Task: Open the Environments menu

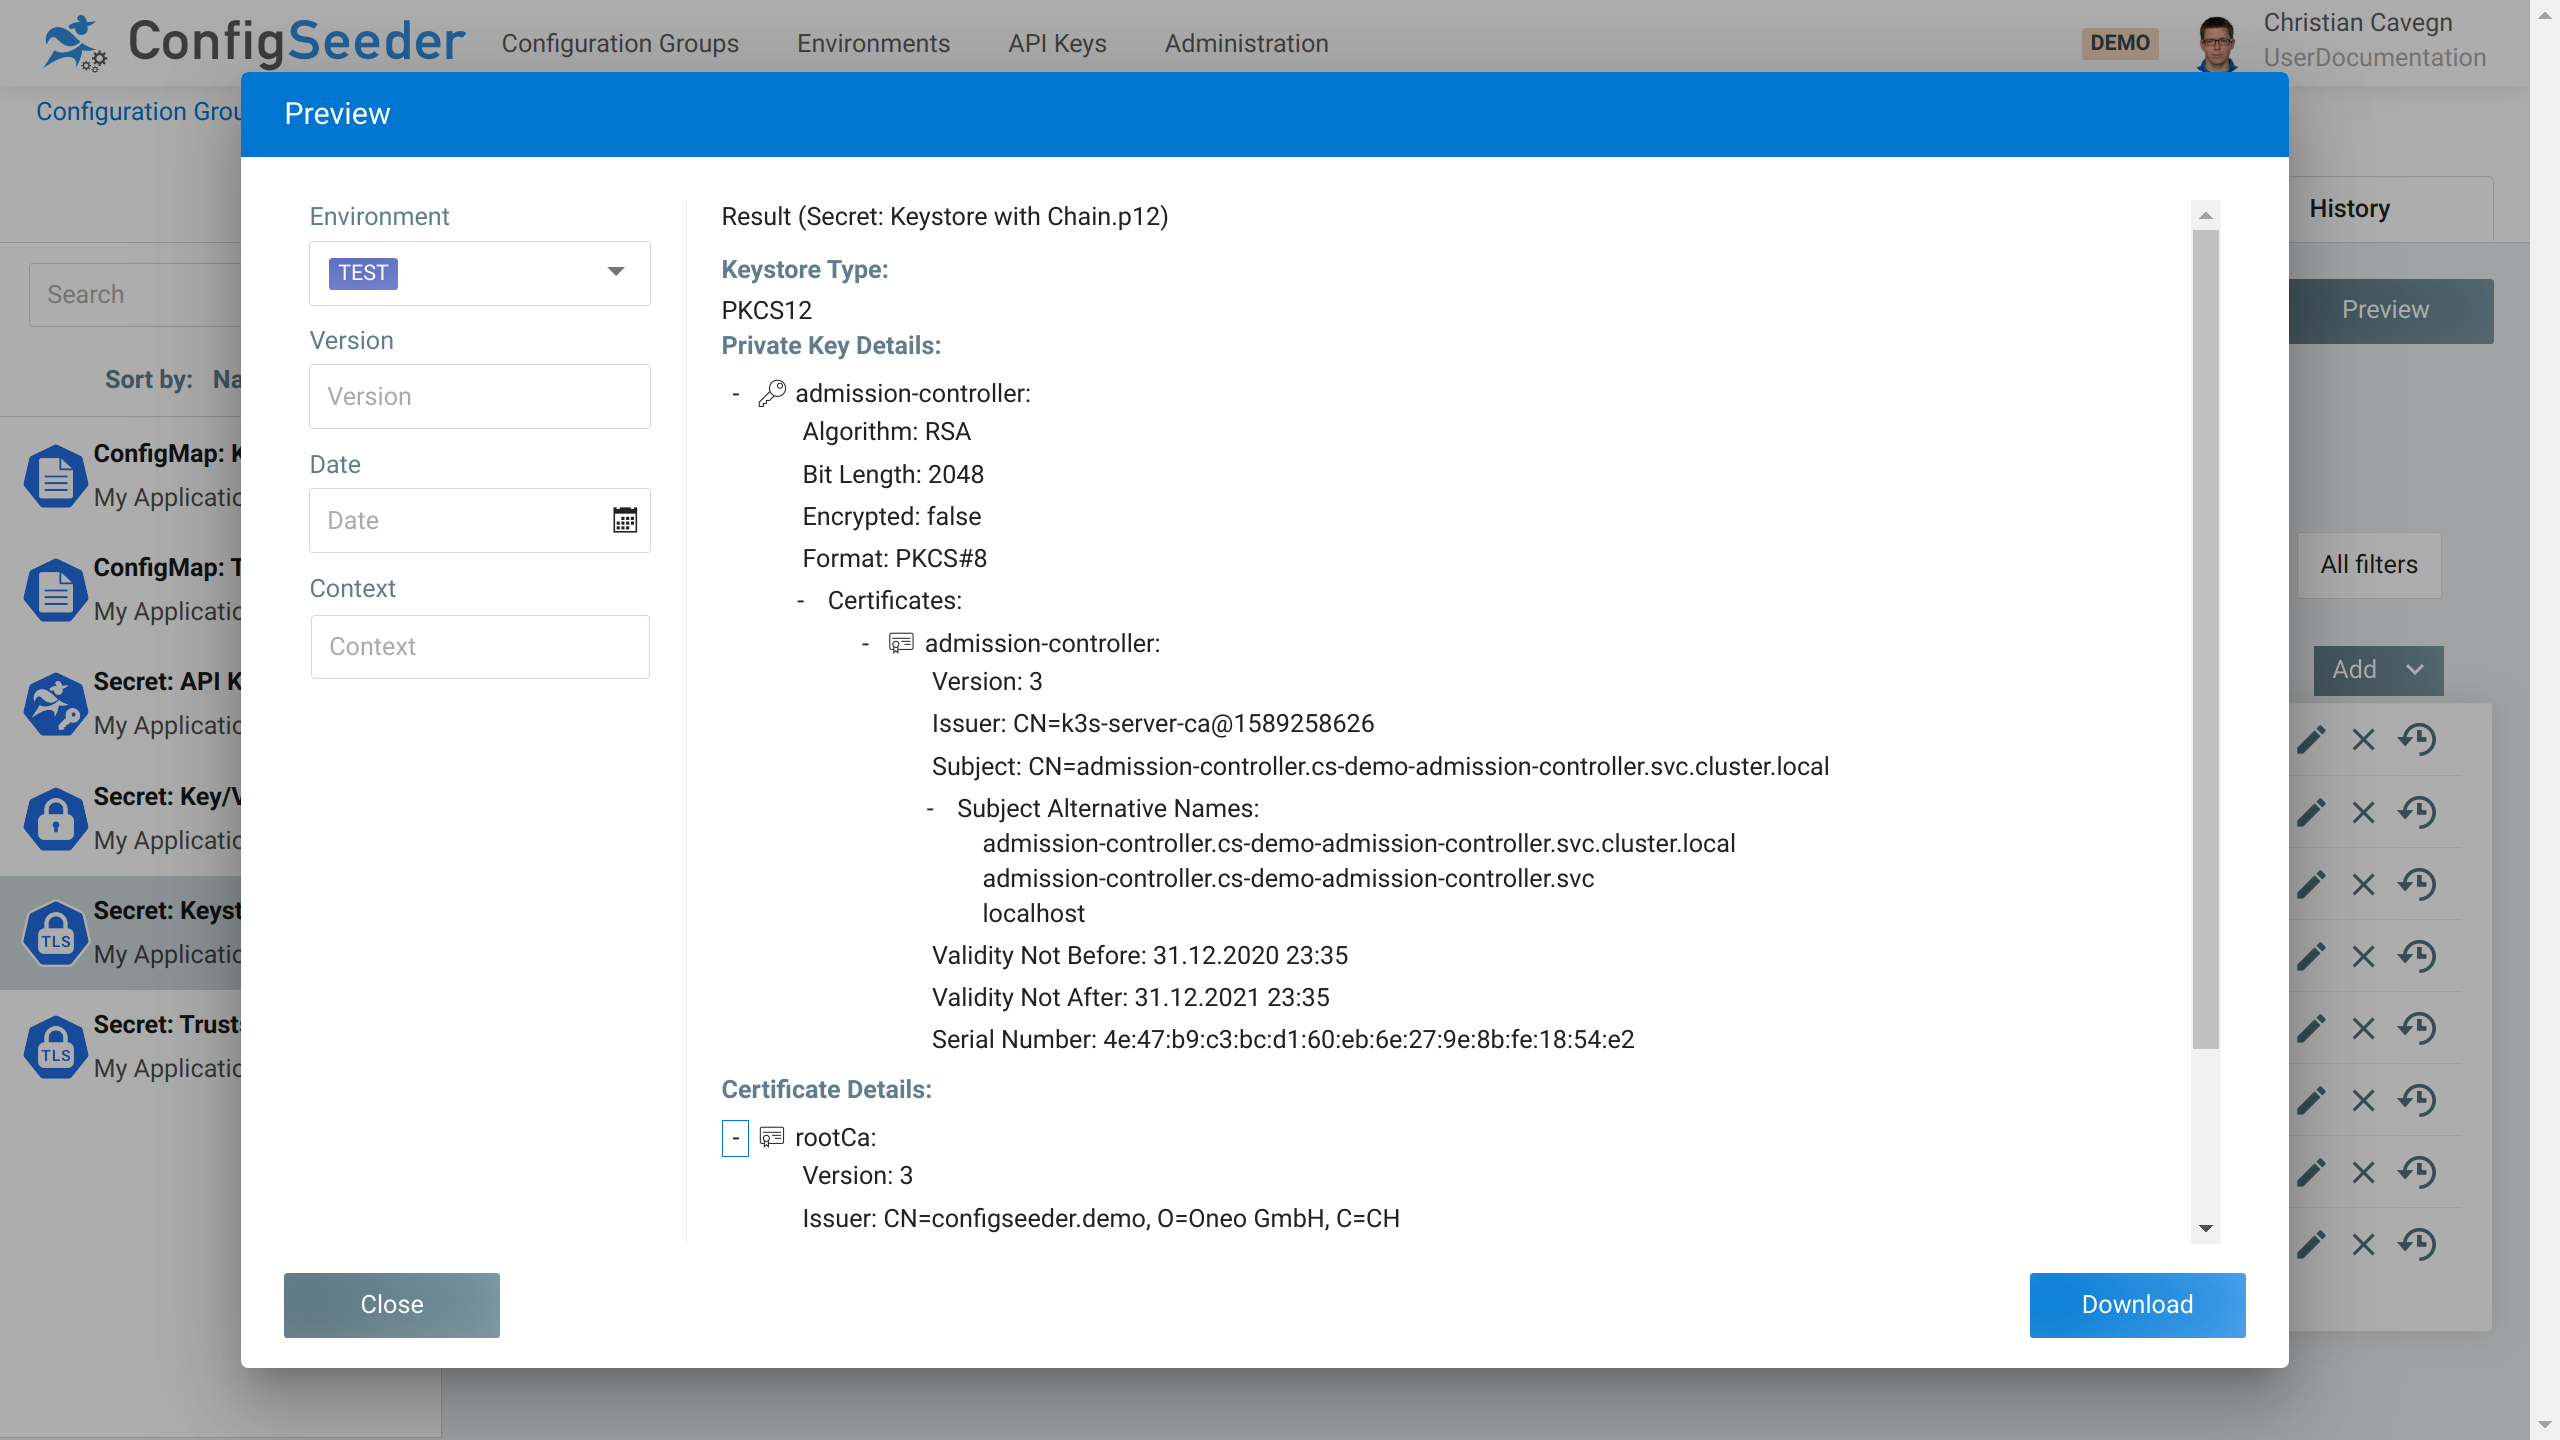Action: click(x=873, y=43)
